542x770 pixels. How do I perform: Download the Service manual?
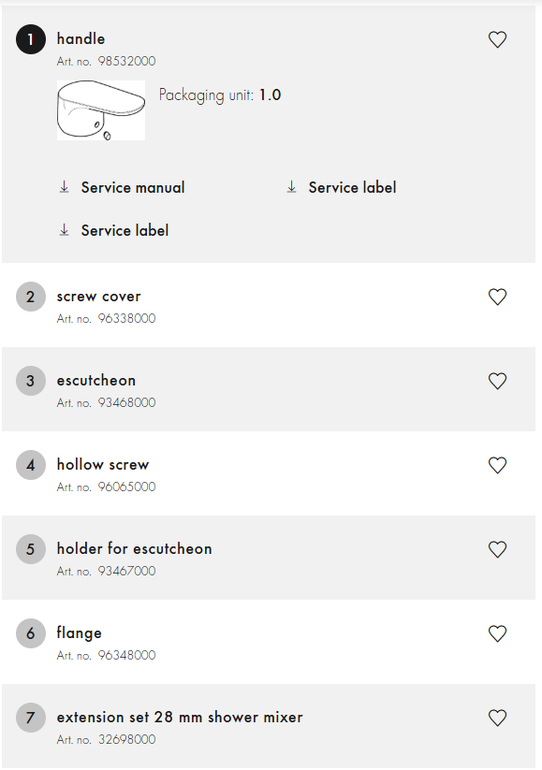point(133,187)
